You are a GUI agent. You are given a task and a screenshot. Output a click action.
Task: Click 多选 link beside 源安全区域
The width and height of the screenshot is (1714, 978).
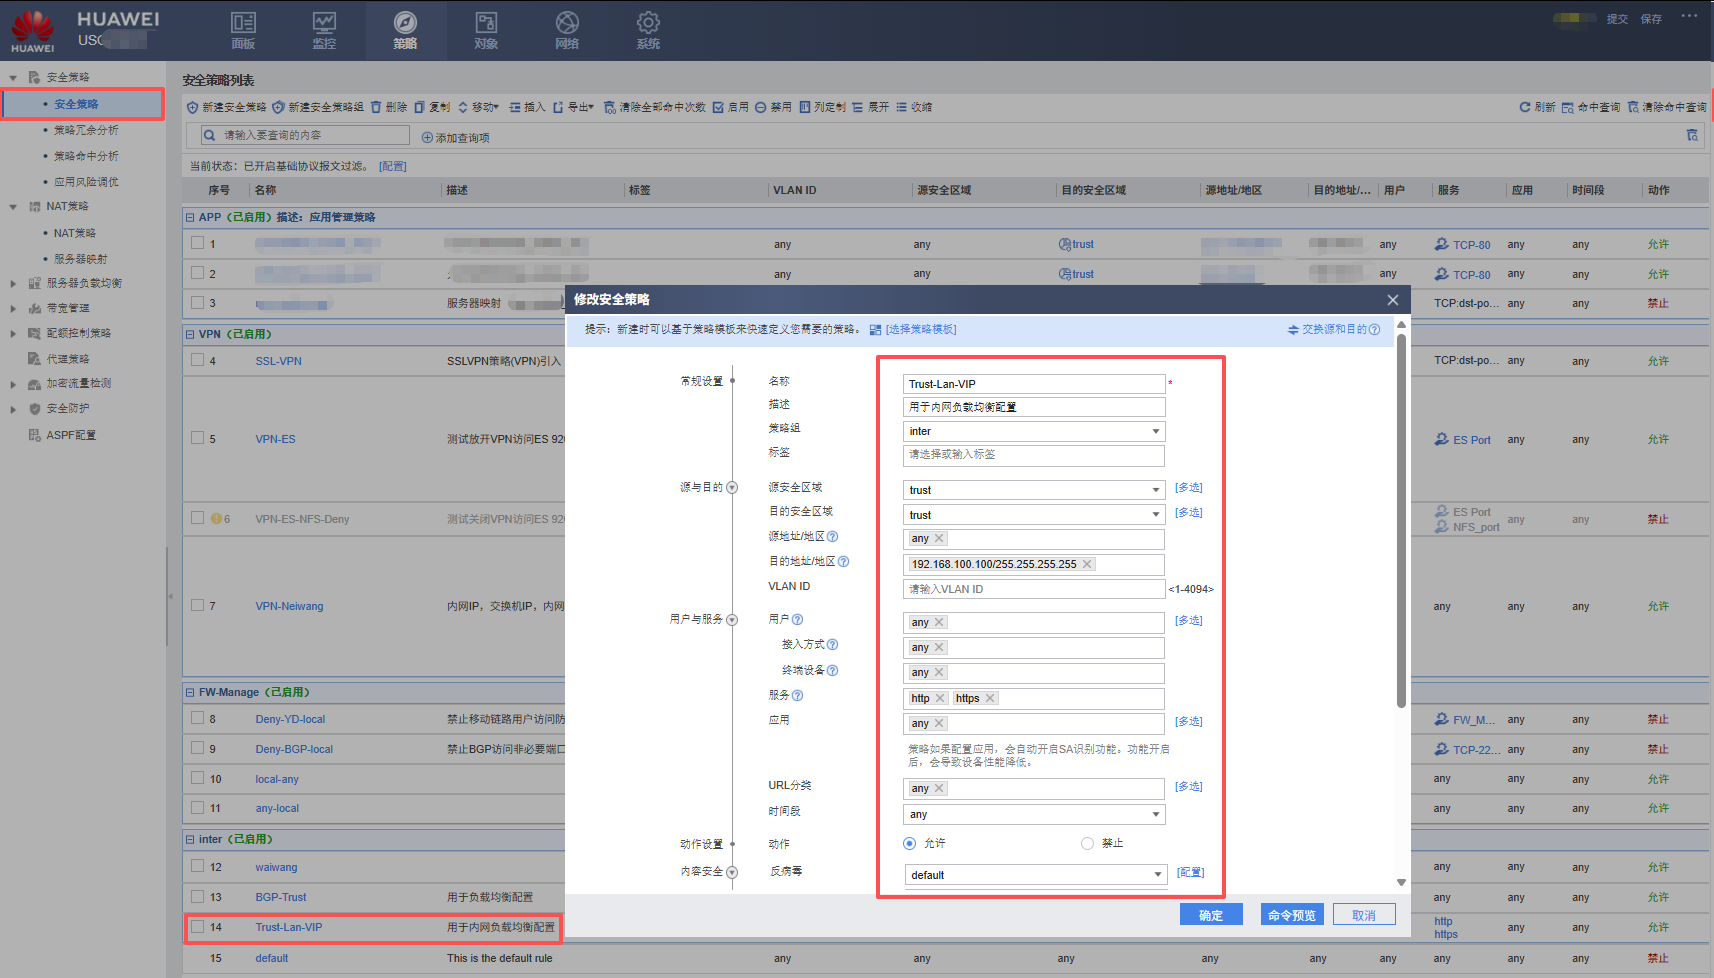coord(1189,488)
